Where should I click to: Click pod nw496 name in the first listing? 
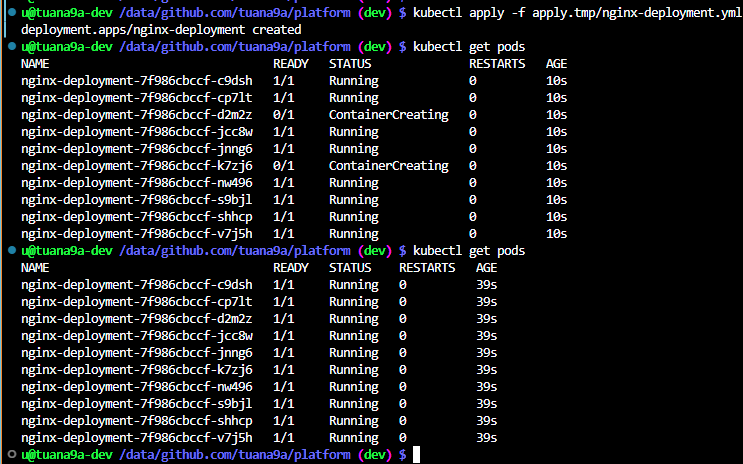point(137,183)
